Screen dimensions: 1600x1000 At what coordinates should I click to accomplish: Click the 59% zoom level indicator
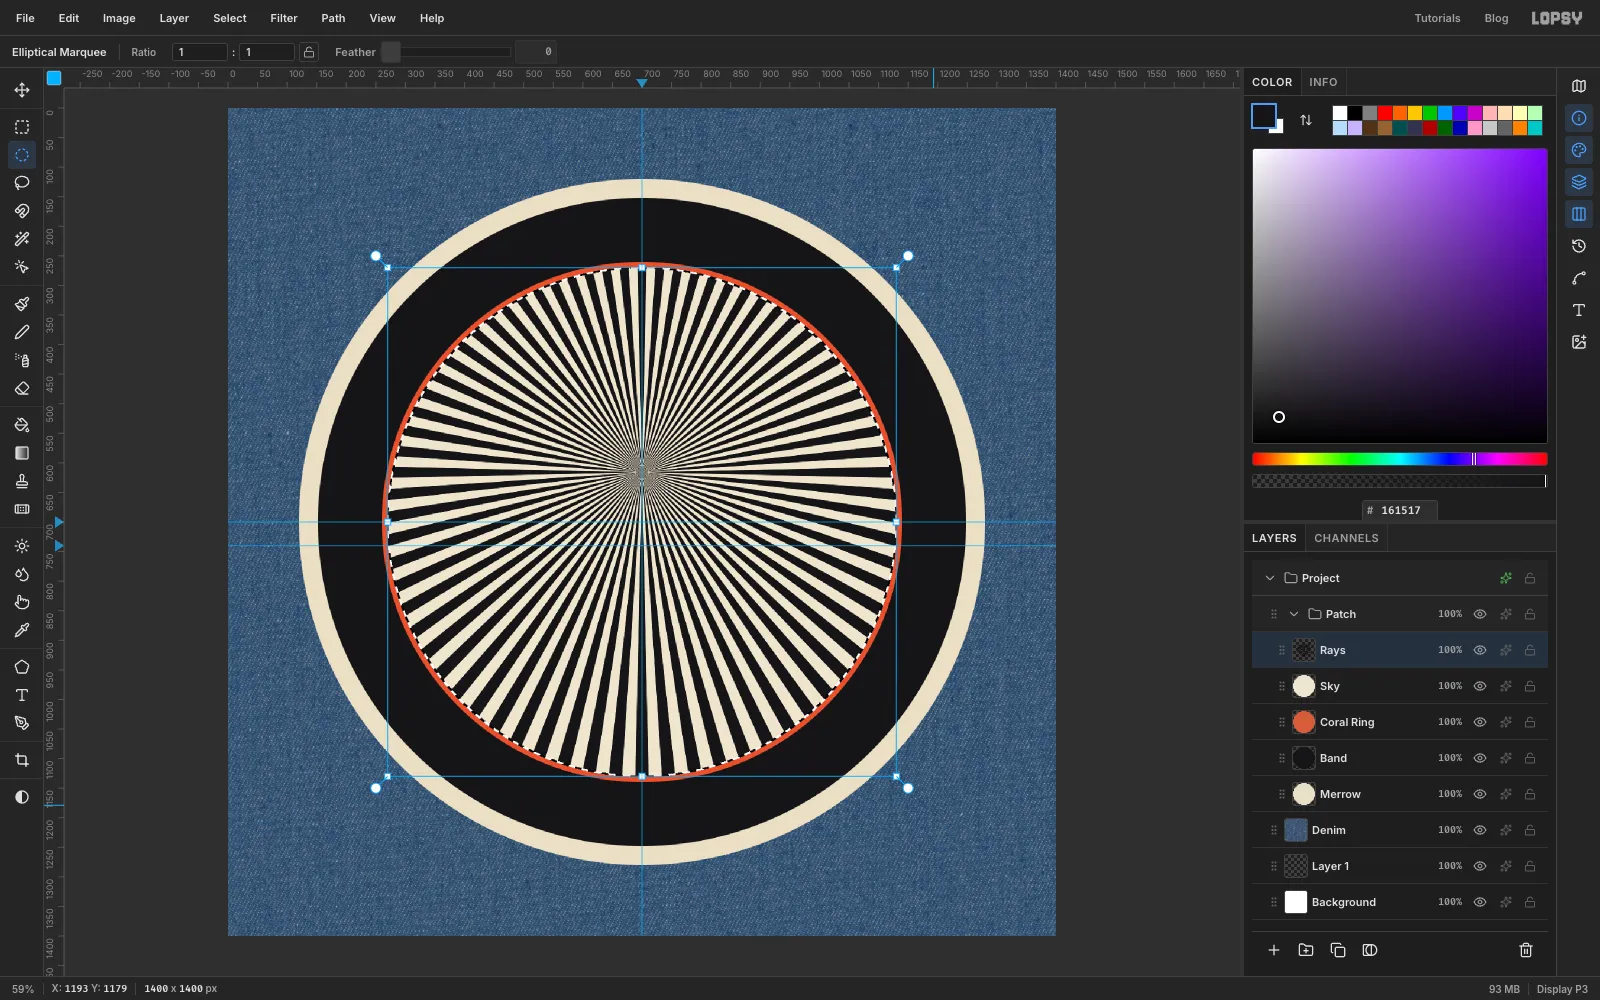[23, 989]
